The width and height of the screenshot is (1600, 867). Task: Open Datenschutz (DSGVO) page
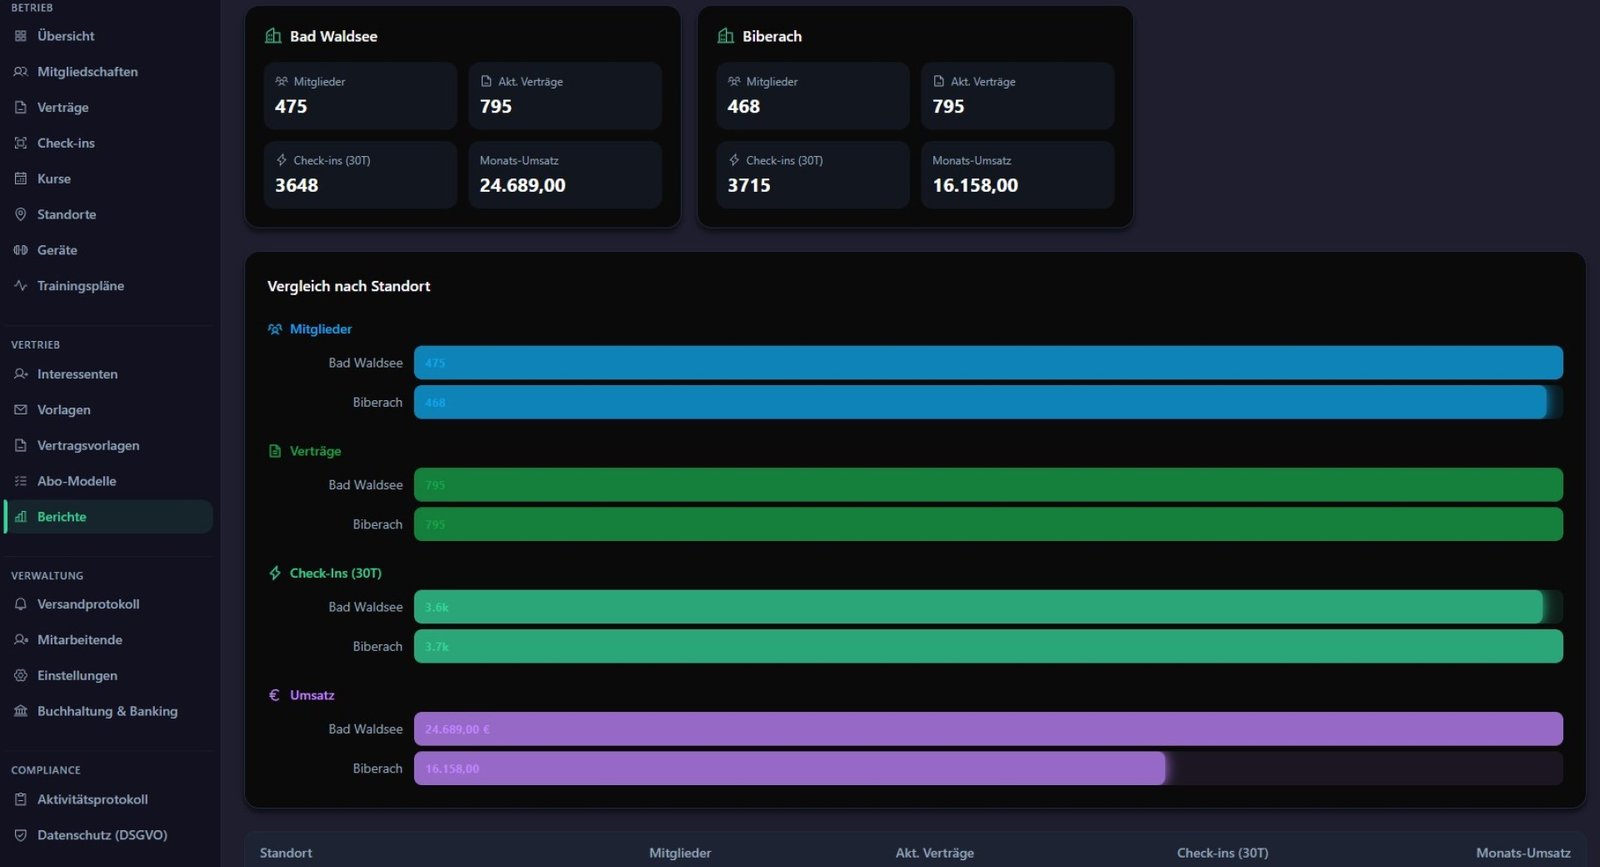(x=108, y=835)
